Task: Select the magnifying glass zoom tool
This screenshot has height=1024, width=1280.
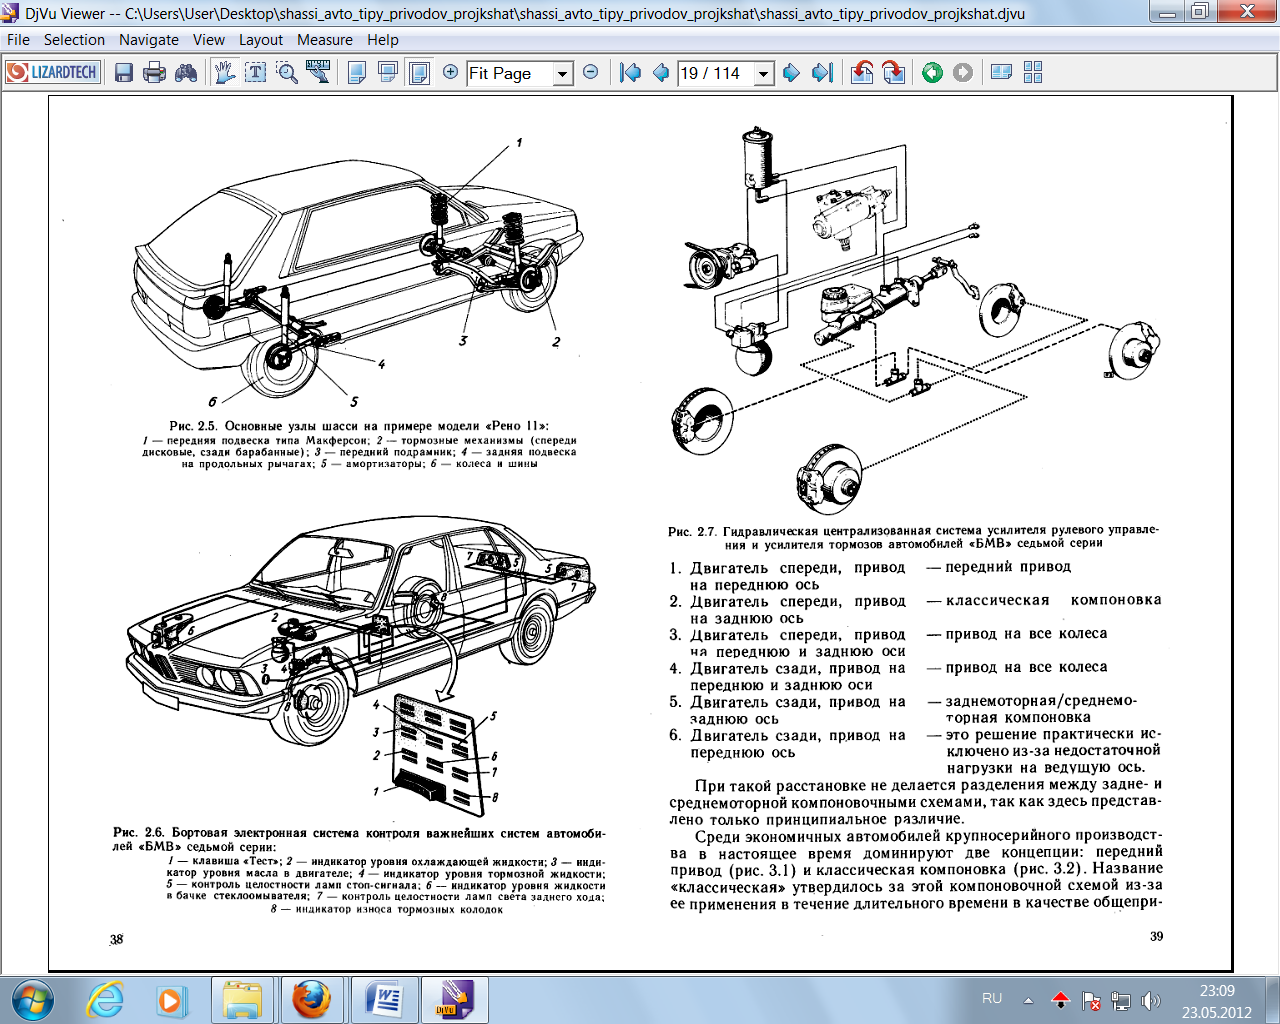Action: [287, 72]
